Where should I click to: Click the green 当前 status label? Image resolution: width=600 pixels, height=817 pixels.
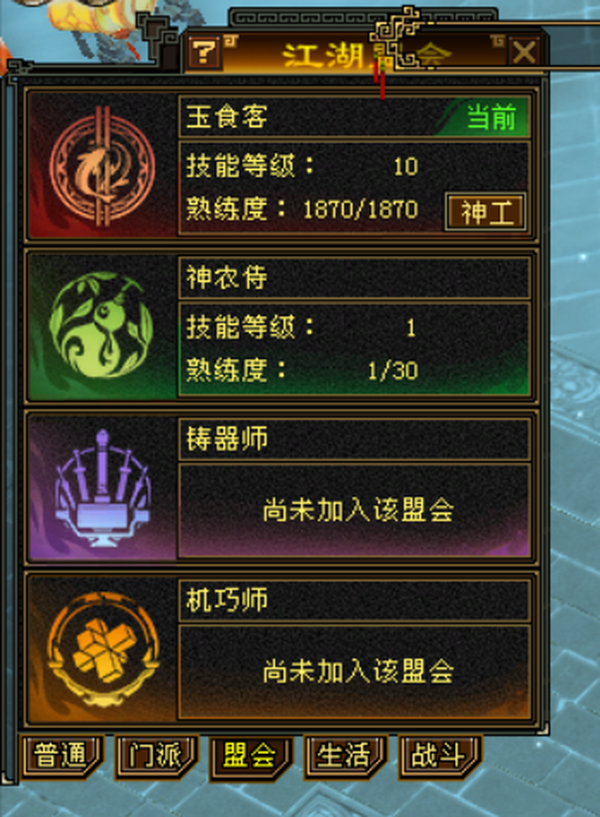click(491, 116)
